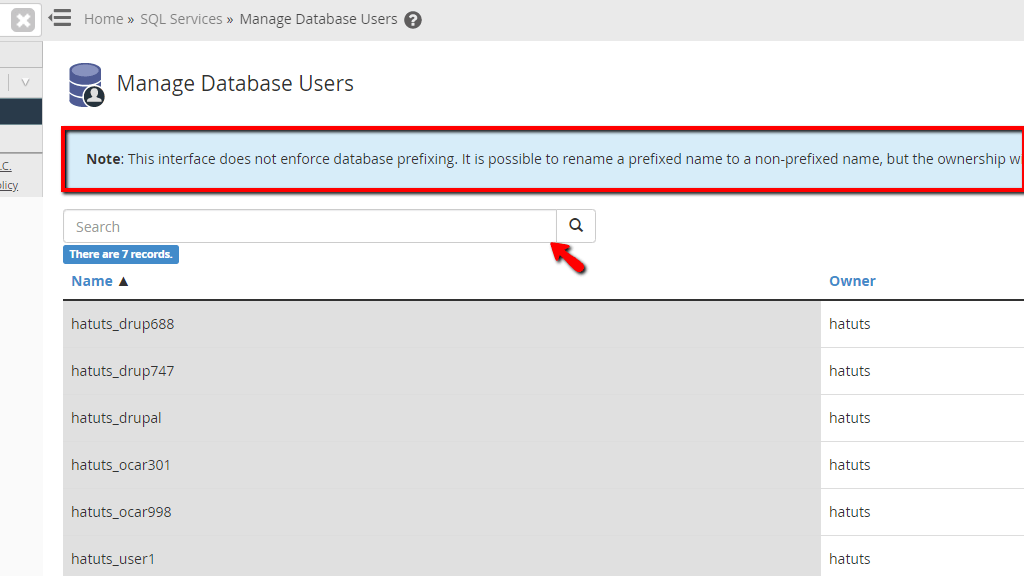Go to the Home breadcrumb link
This screenshot has height=576, width=1024.
point(103,19)
